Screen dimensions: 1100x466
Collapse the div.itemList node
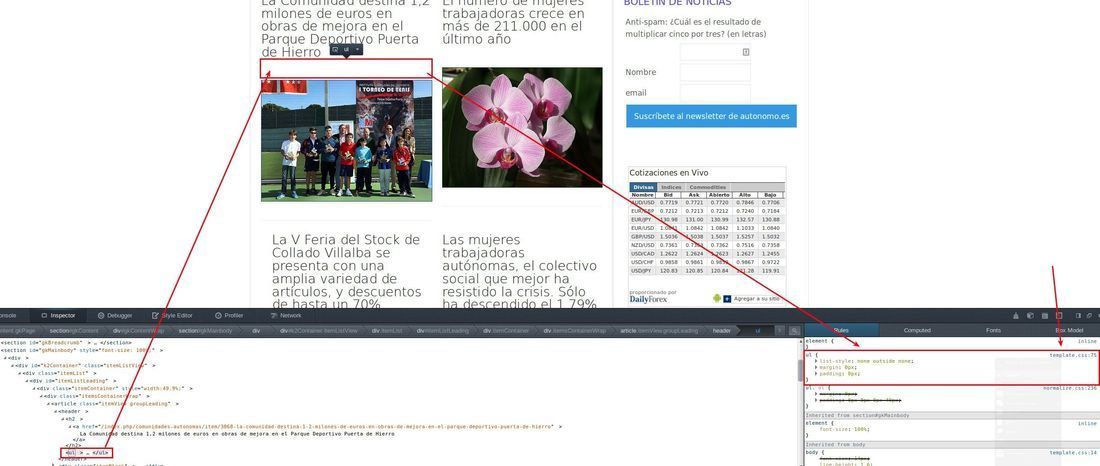tap(20, 373)
